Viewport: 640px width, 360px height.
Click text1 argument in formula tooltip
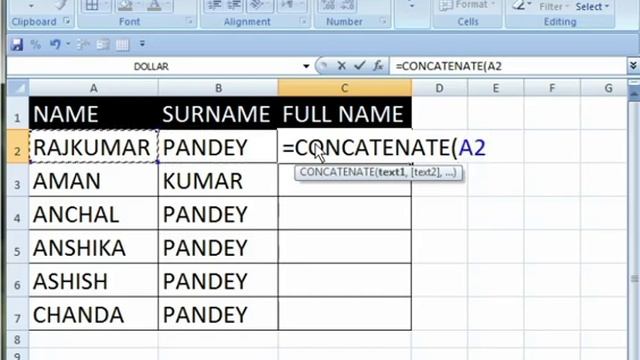click(391, 172)
